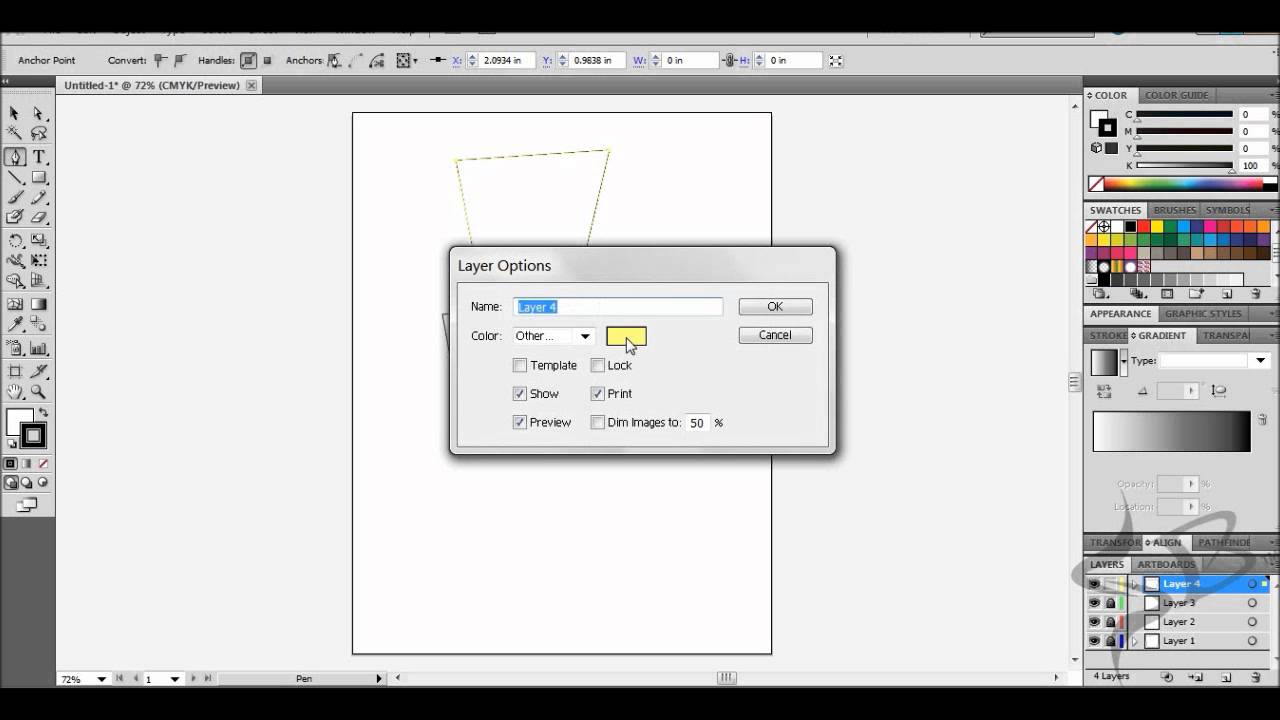Select the Gradient tool in toolbox
The height and width of the screenshot is (720, 1280).
coord(39,304)
